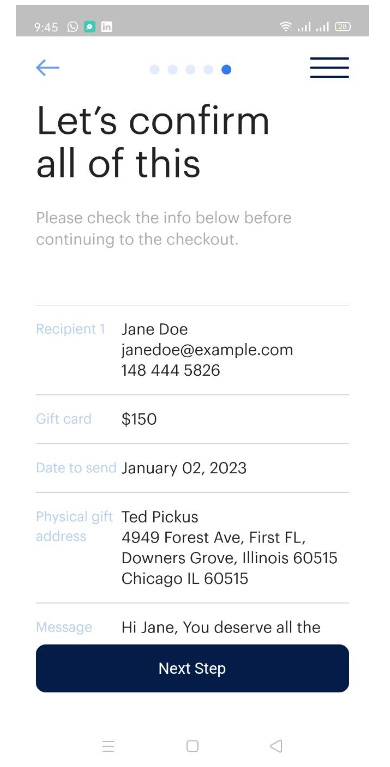Select the $150 gift card row
This screenshot has width=390, height=767.
tap(192, 419)
